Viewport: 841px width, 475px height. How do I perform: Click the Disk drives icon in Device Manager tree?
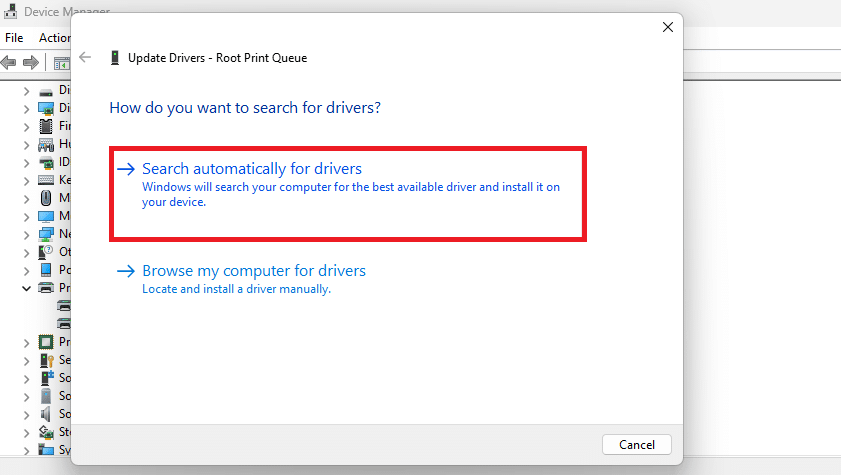[46, 92]
